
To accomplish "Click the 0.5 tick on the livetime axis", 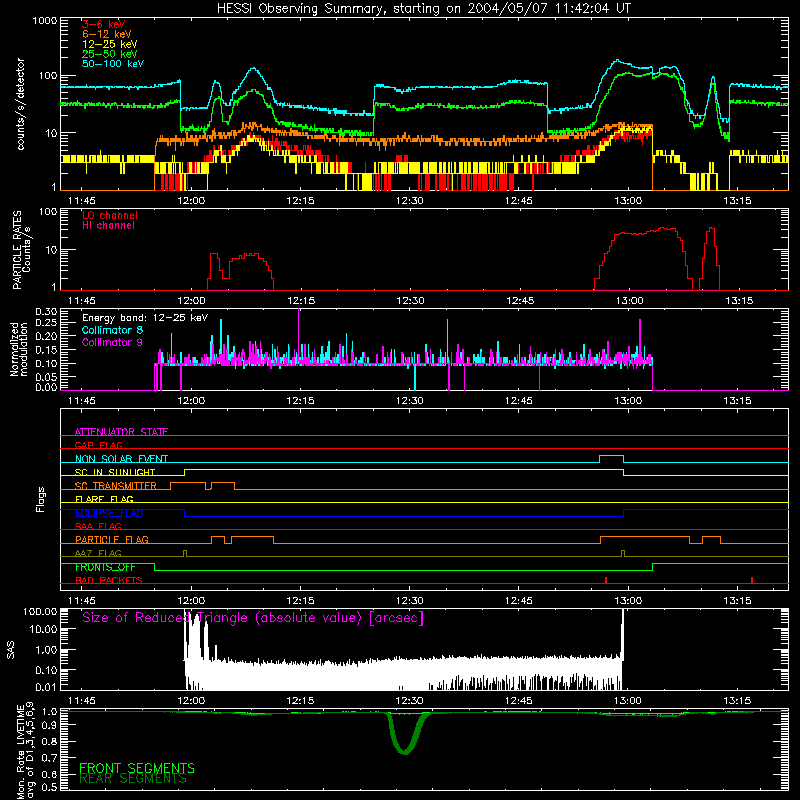I will (49, 787).
